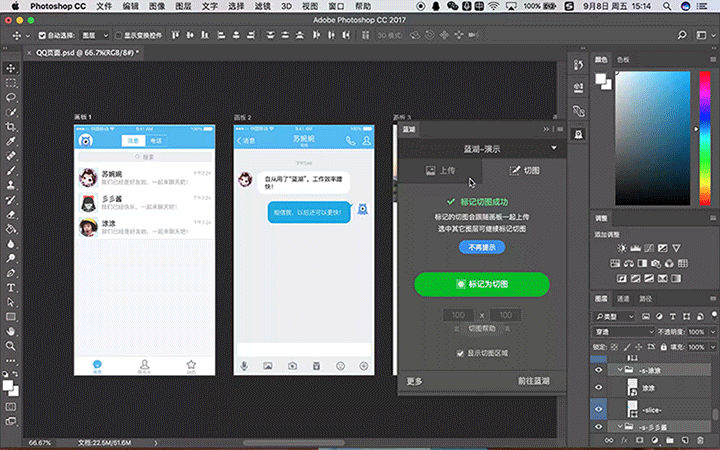Click the align left edges icon
The image size is (720, 450).
[221, 35]
